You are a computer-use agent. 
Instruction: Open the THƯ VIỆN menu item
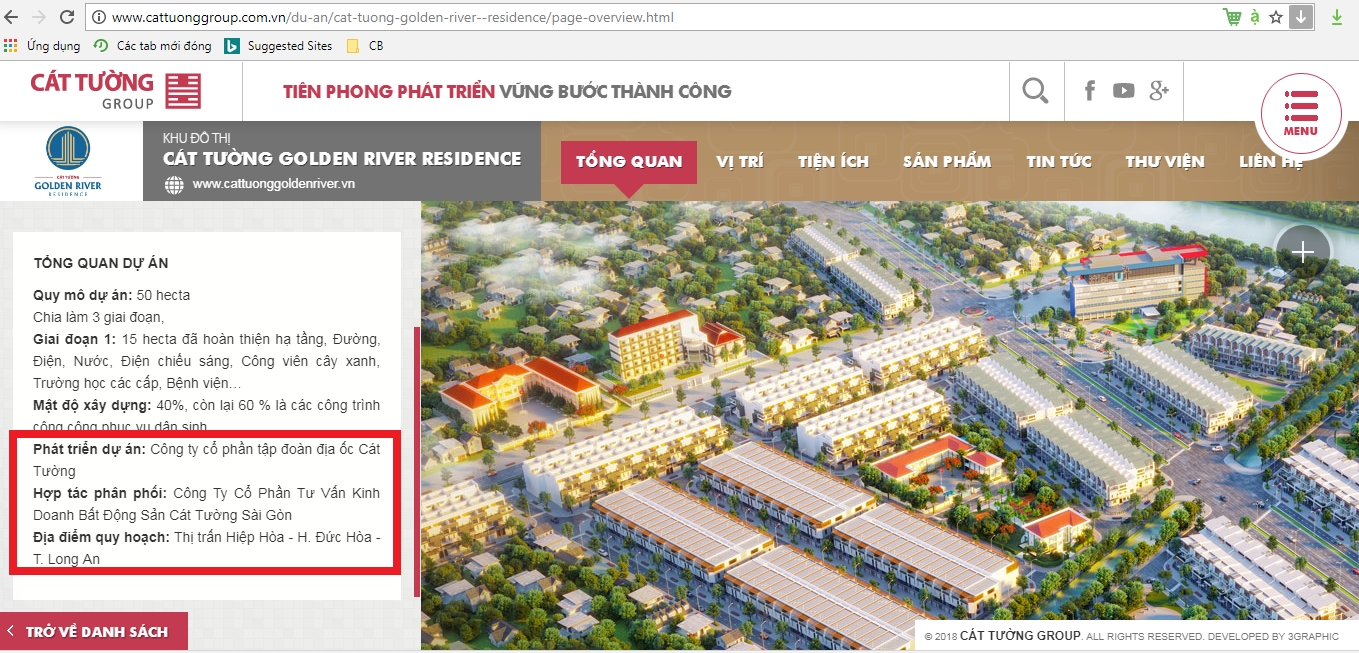tap(1164, 162)
